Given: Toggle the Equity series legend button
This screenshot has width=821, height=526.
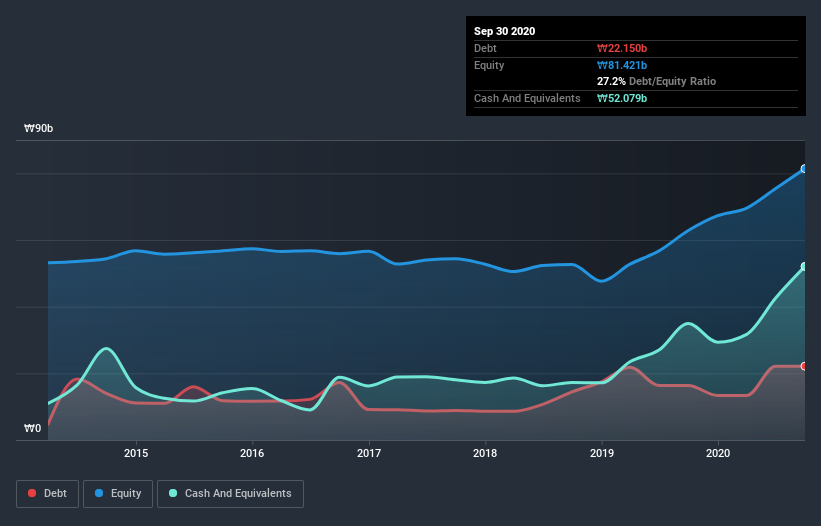Looking at the screenshot, I should click(x=118, y=494).
